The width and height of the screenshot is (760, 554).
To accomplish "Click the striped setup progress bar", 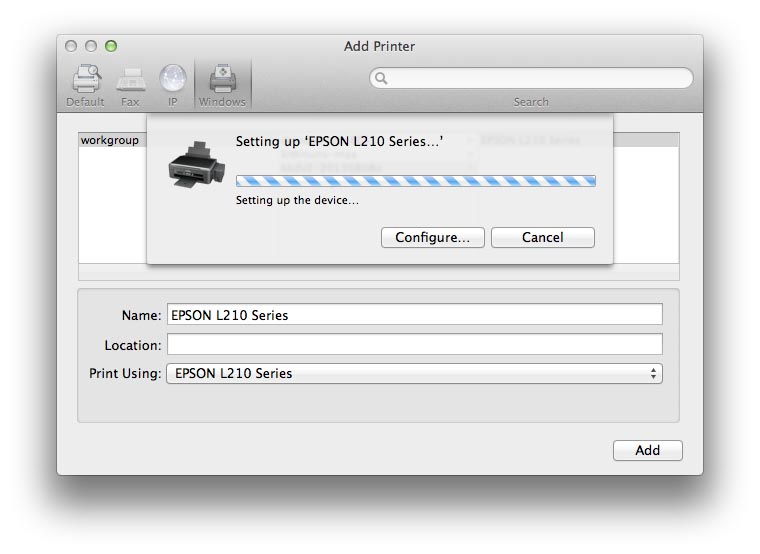I will click(415, 181).
